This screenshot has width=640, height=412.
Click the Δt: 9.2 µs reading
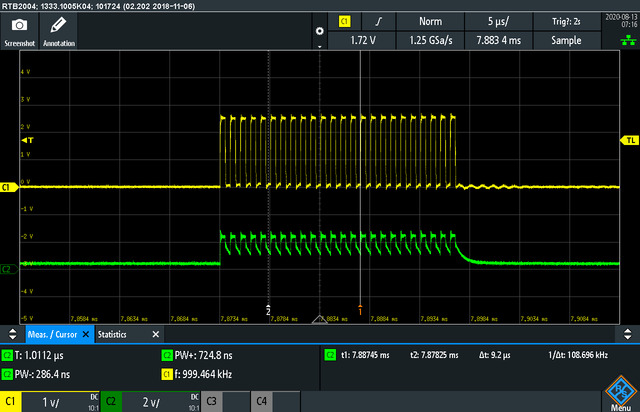pos(494,355)
